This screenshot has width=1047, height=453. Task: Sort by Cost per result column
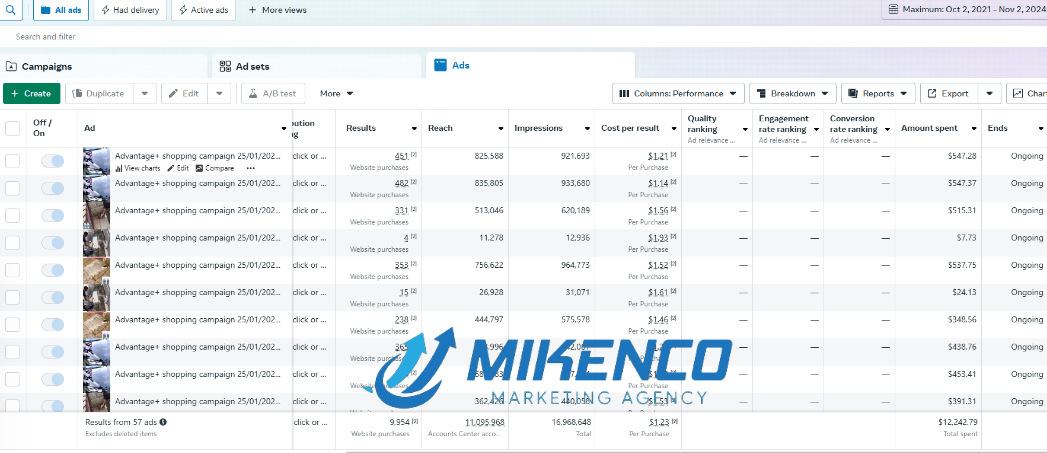point(630,128)
